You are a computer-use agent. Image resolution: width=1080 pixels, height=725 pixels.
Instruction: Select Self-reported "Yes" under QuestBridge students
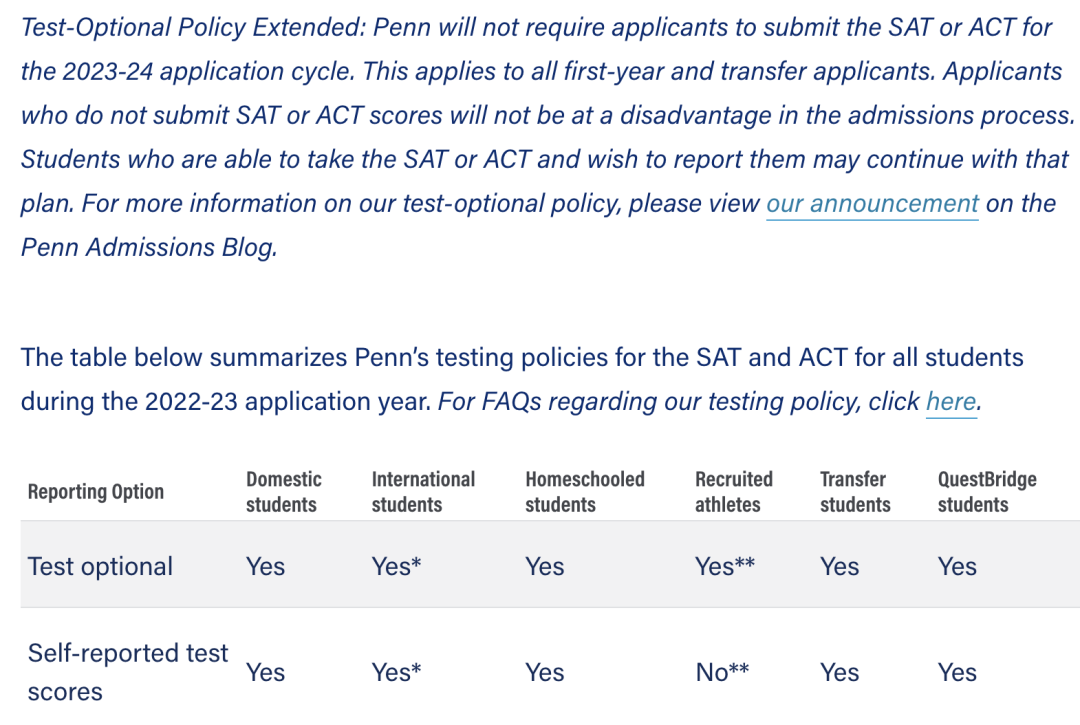(957, 672)
